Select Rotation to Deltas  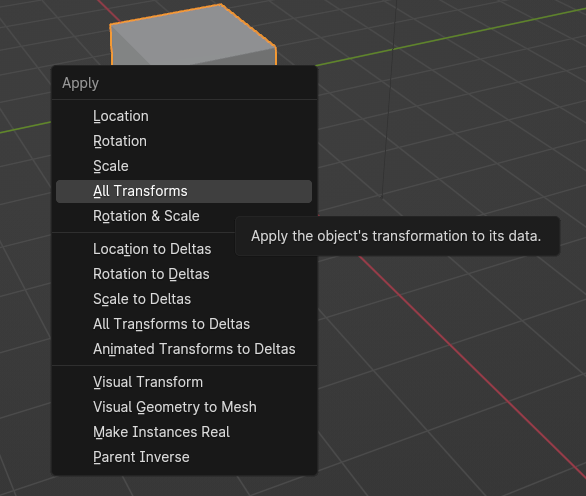(184, 274)
